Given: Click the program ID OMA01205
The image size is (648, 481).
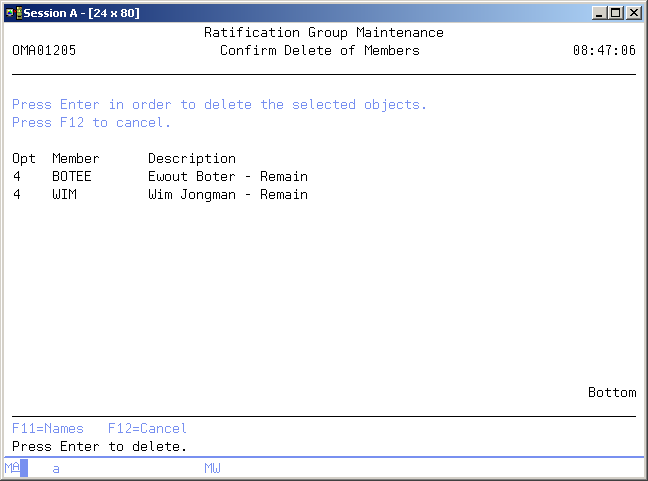Looking at the screenshot, I should pos(44,50).
